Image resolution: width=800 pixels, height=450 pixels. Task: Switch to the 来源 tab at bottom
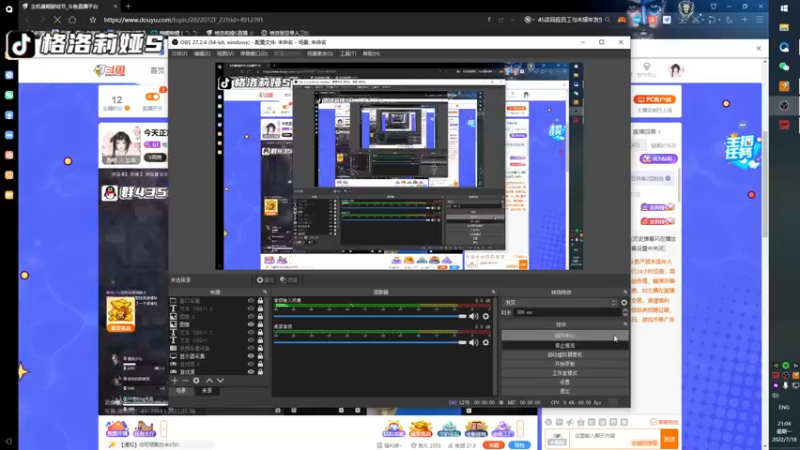click(x=206, y=390)
